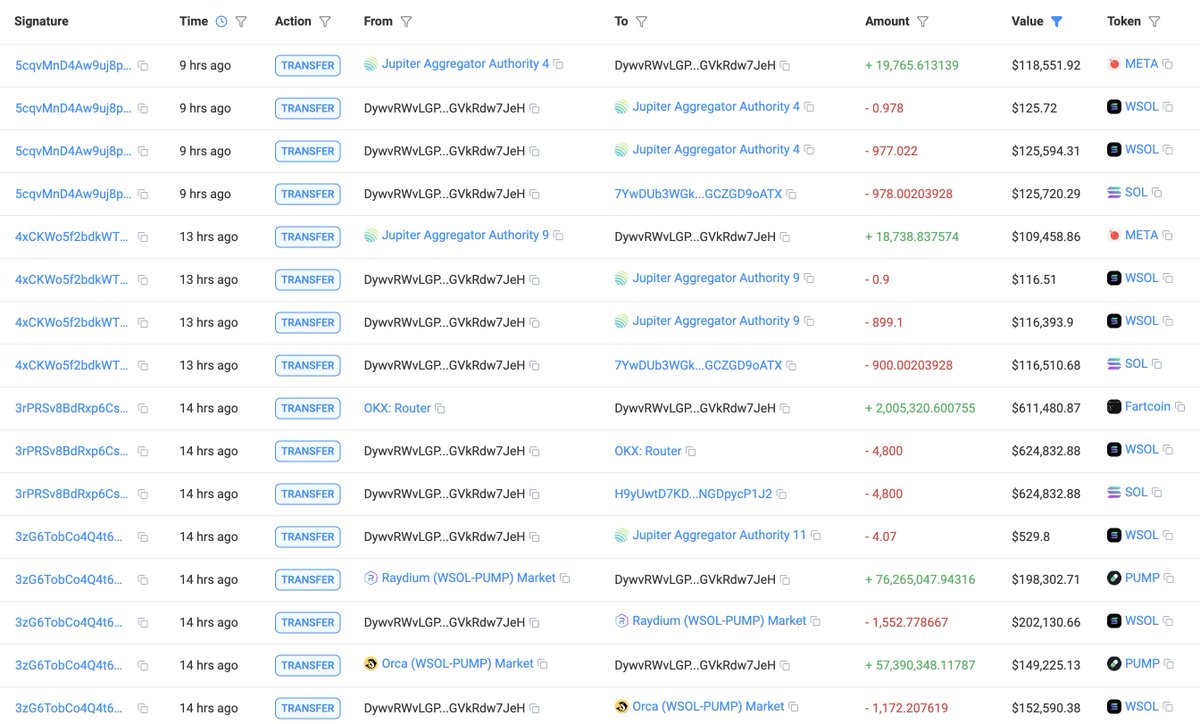Open the Action column filter
1200x724 pixels.
click(322, 21)
